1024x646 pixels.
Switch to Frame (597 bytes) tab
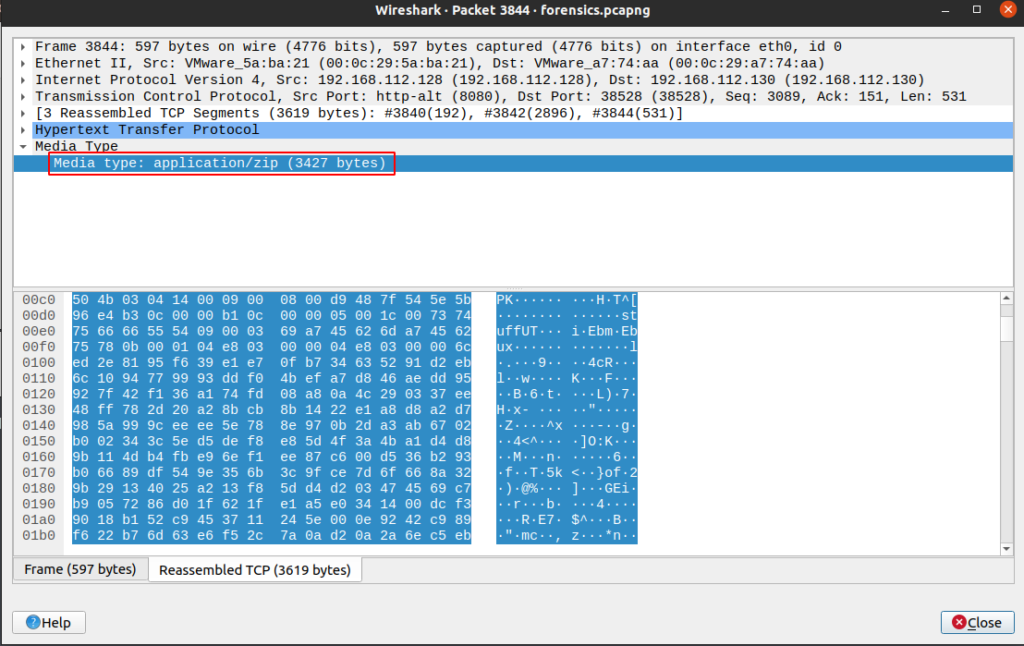tap(80, 570)
